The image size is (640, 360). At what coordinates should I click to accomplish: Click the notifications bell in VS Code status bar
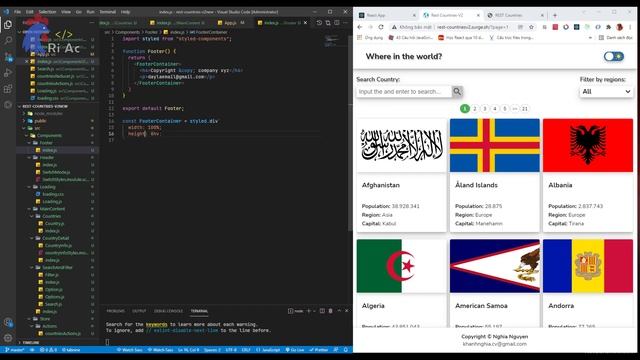click(x=346, y=350)
